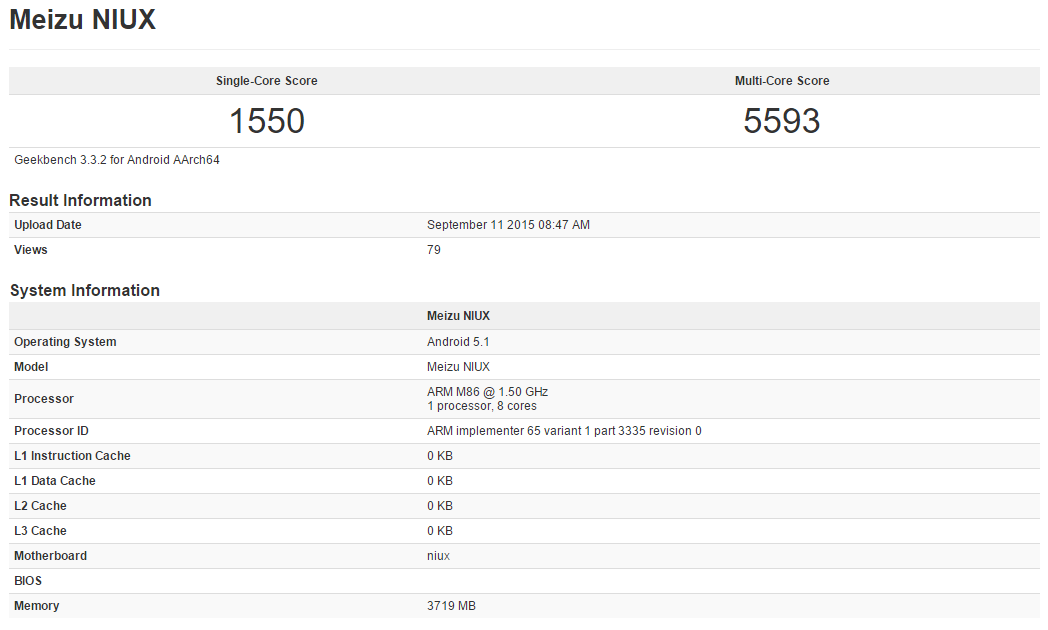Image resolution: width=1048 pixels, height=630 pixels.
Task: Click the BIOS row label
Action: 28,581
